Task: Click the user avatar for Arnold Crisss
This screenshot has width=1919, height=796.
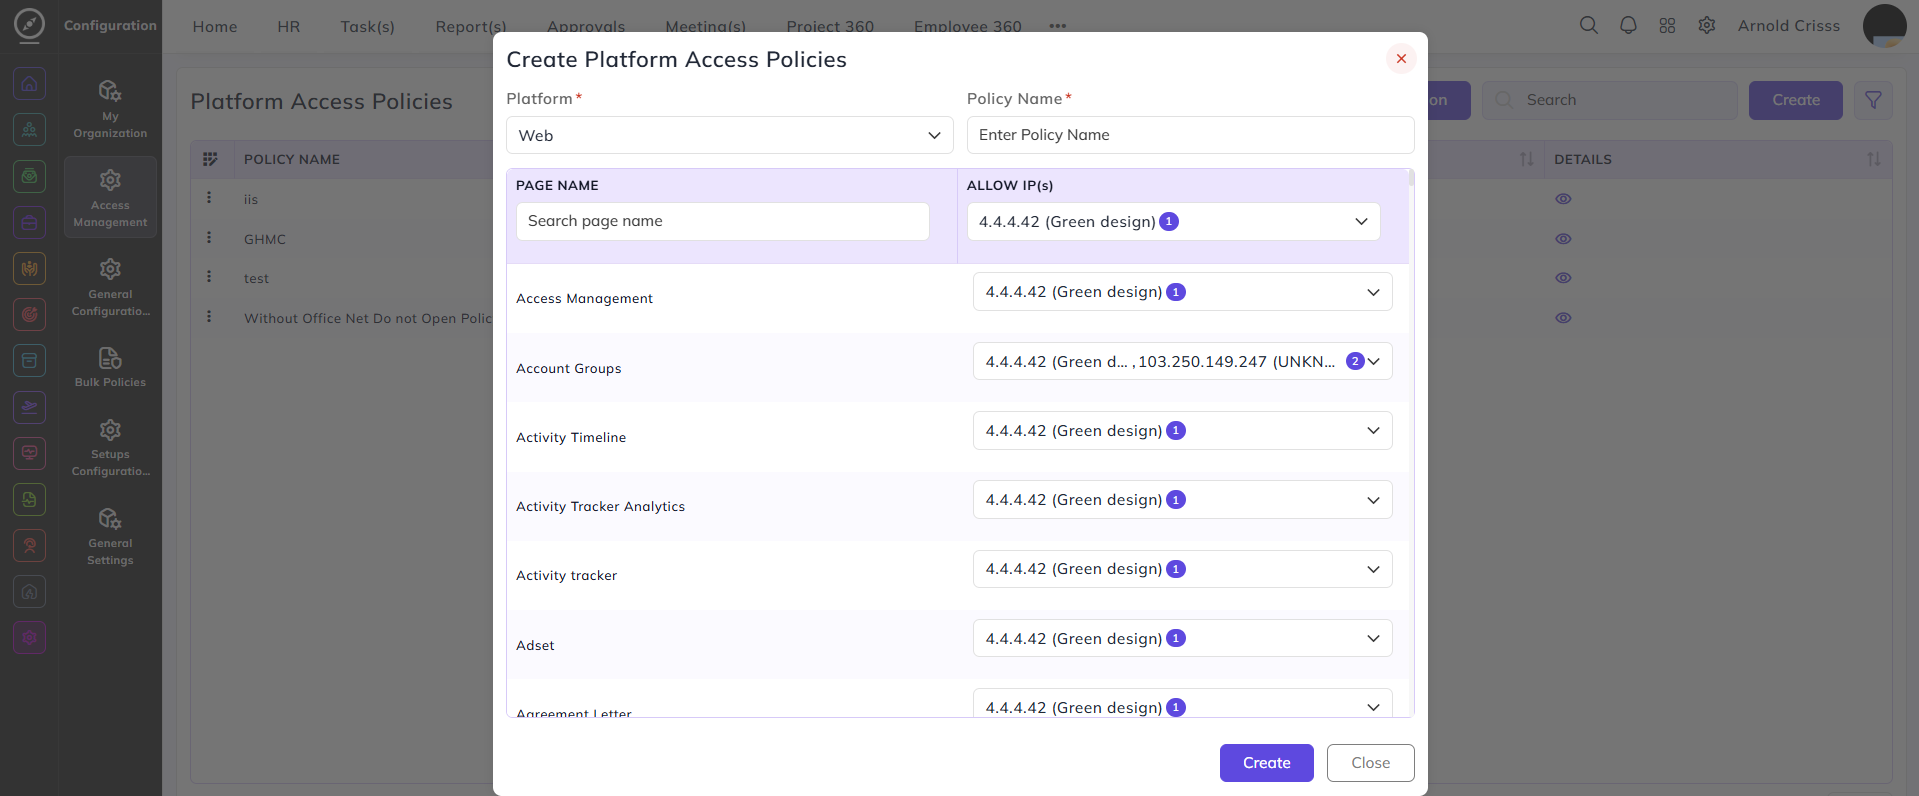Action: (x=1884, y=25)
